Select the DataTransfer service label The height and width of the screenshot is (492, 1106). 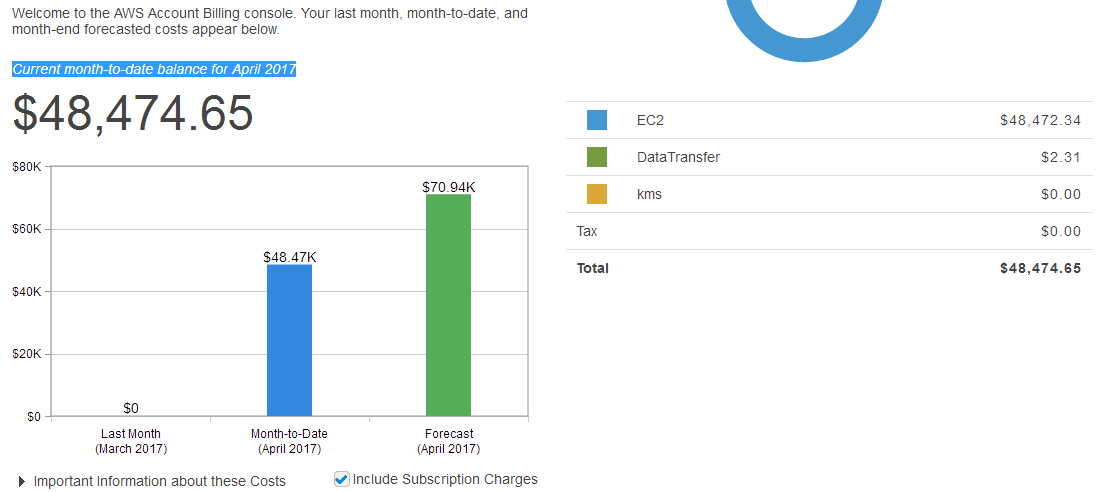(678, 157)
